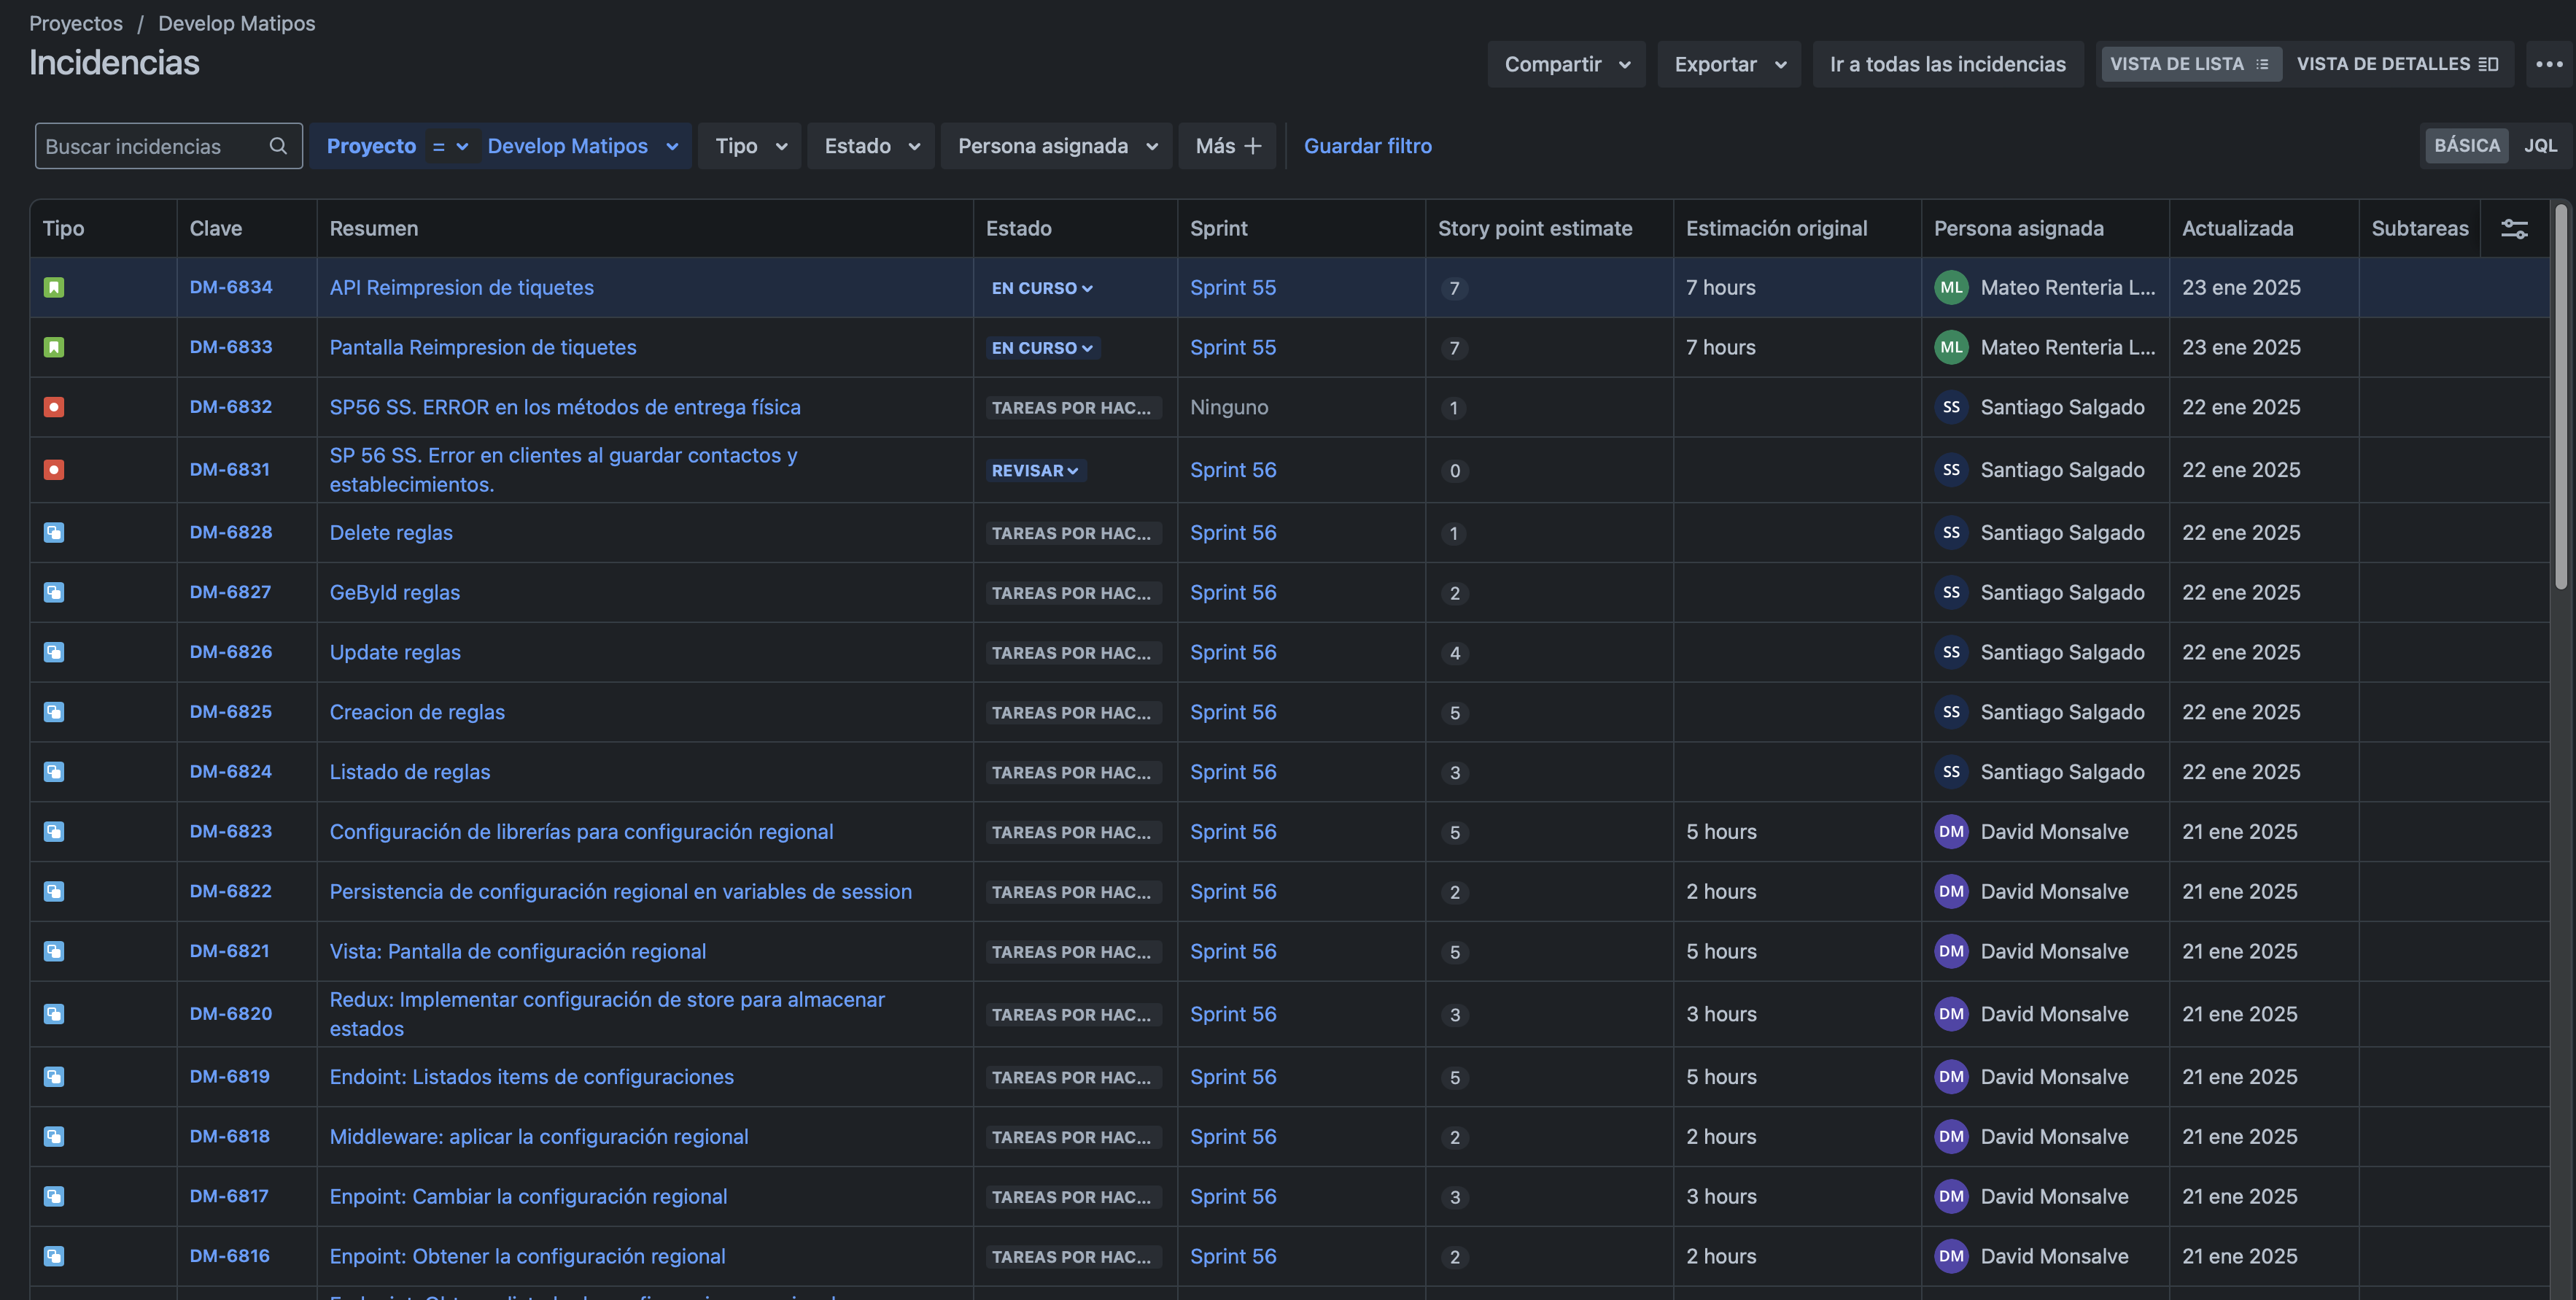Click the DM avatar on row DM-6816
The image size is (2576, 1300).
(1951, 1257)
